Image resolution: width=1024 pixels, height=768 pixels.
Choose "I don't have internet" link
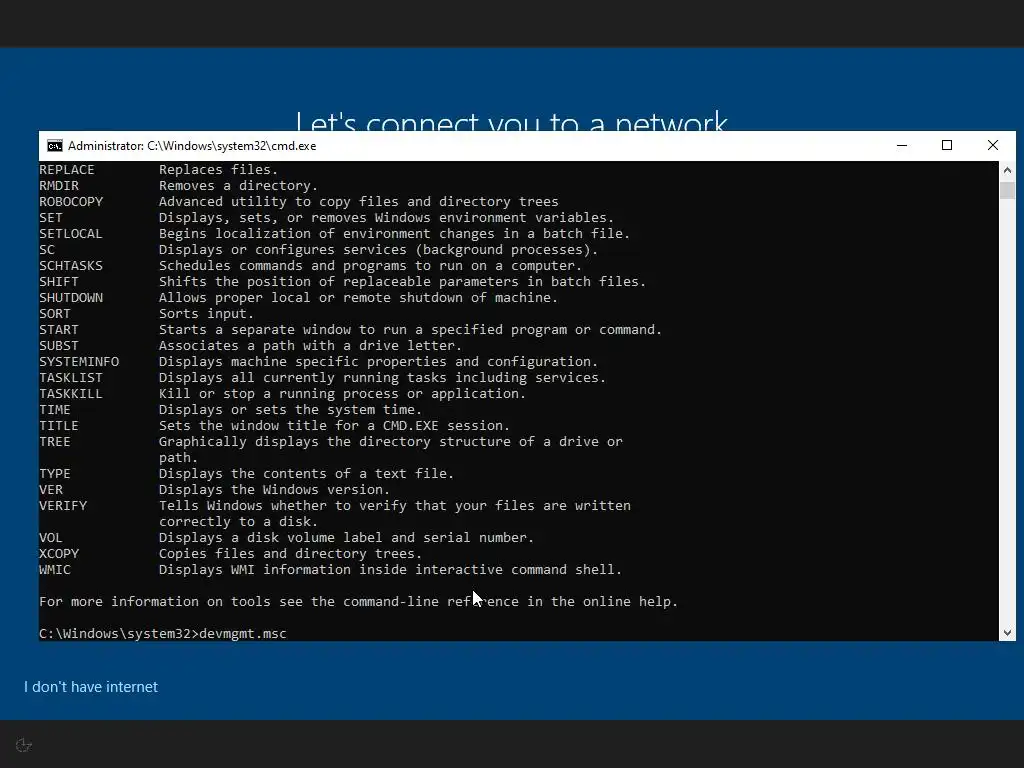coord(91,687)
